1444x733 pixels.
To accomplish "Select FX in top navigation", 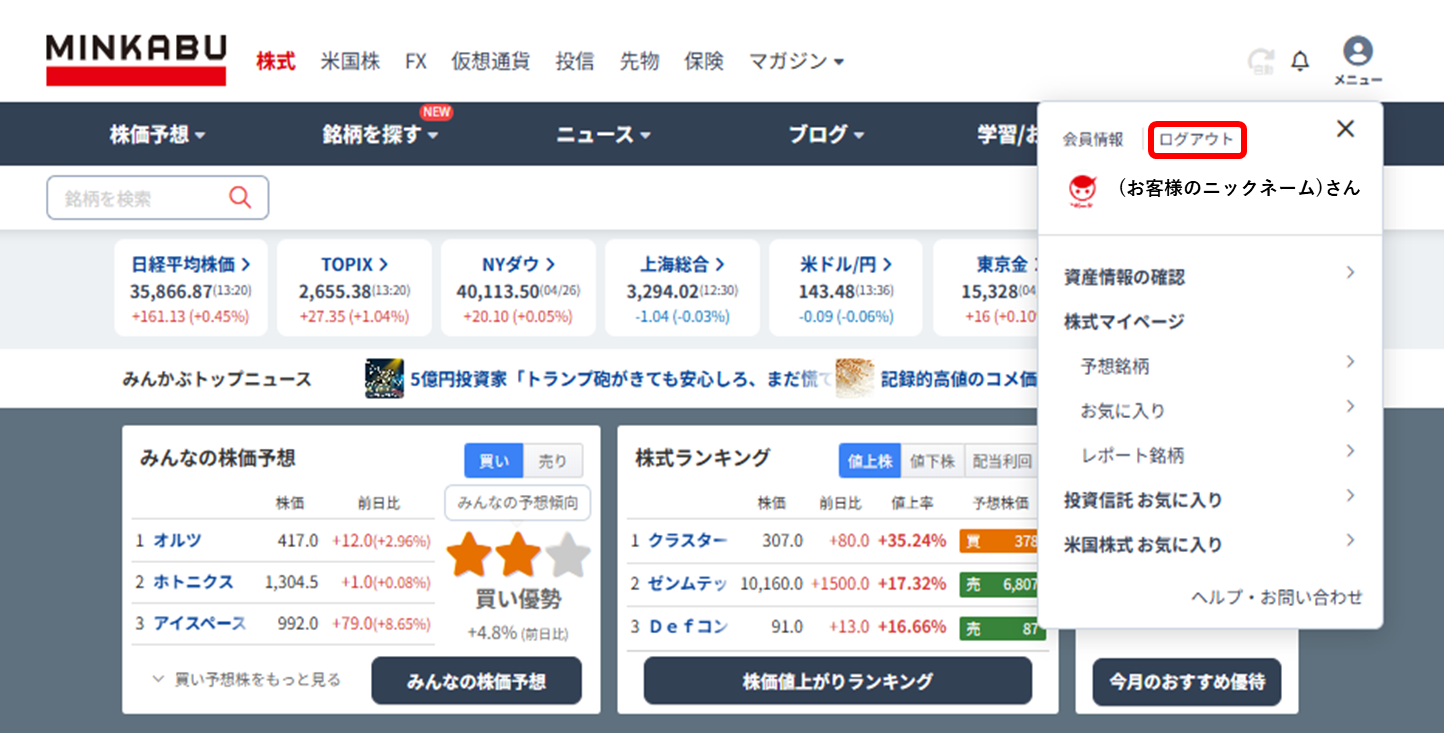I will [416, 61].
